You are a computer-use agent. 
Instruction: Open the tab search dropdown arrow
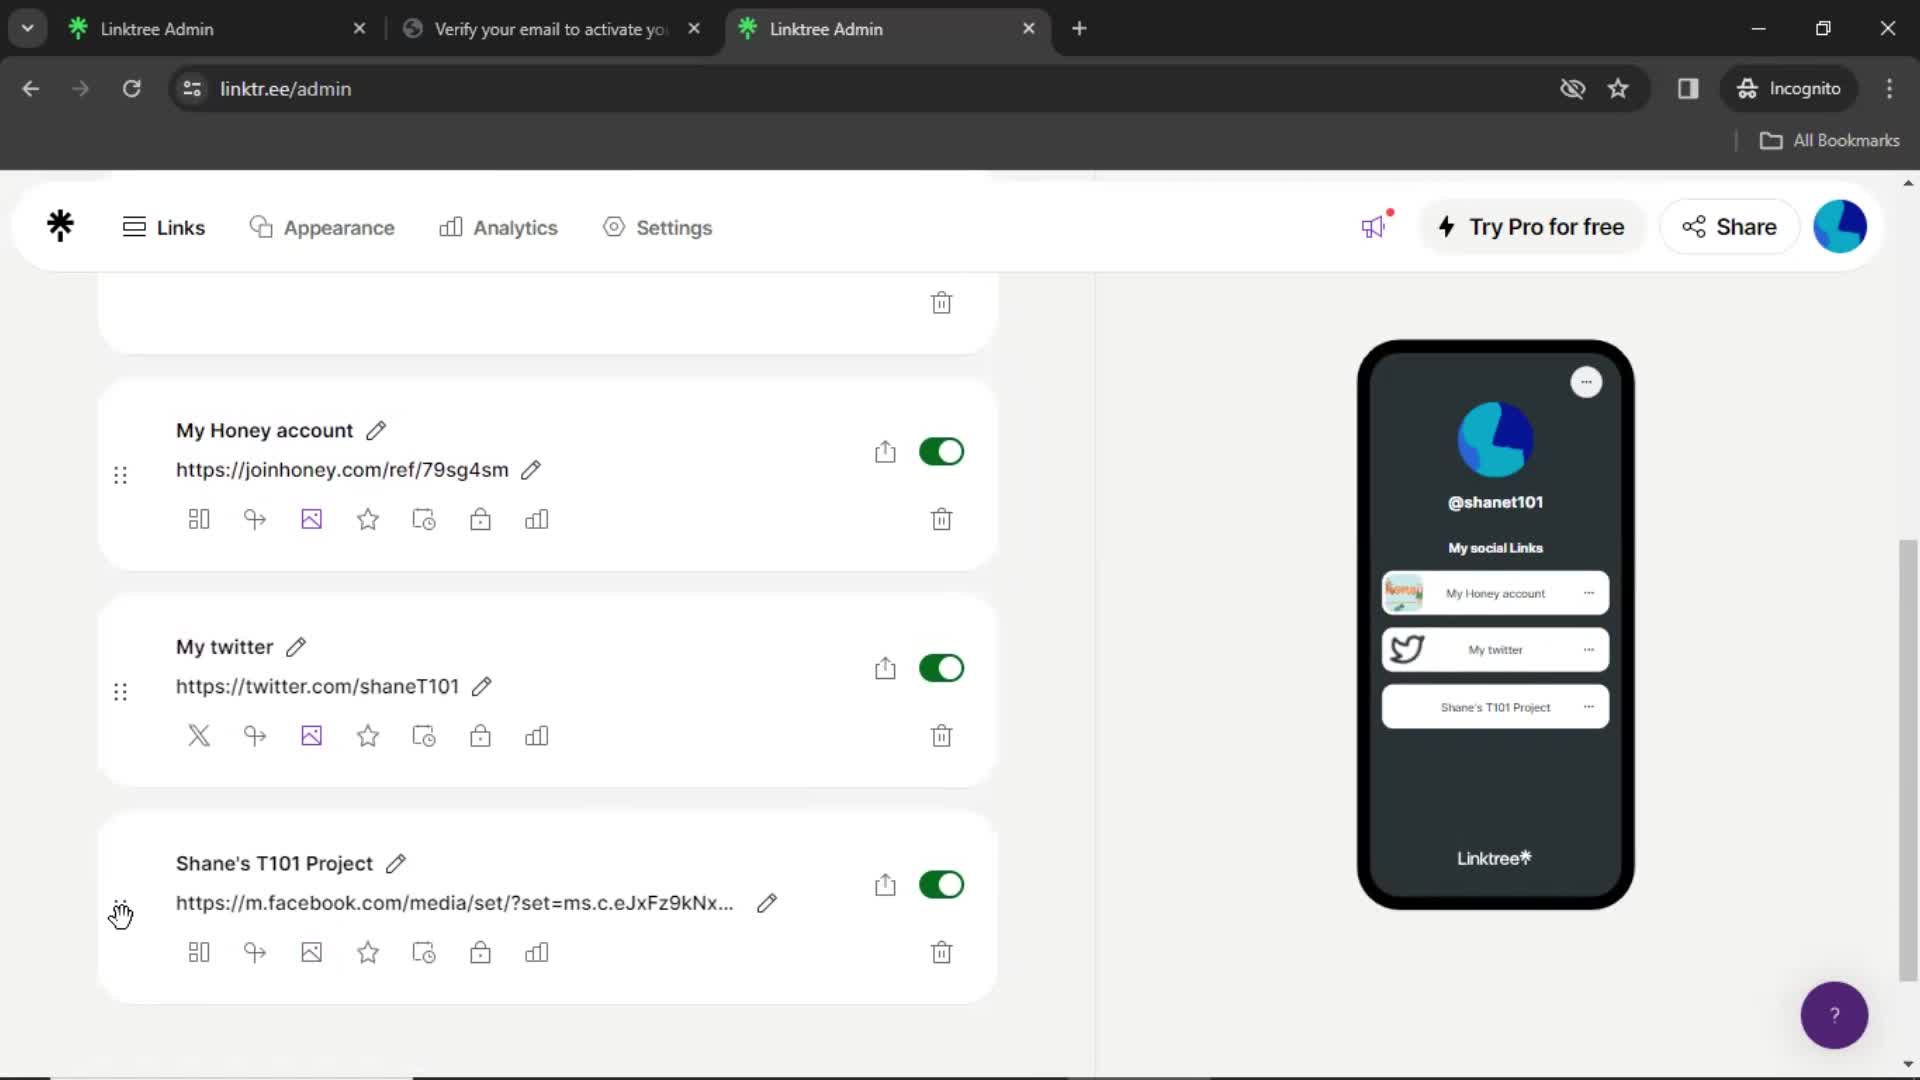click(x=28, y=29)
